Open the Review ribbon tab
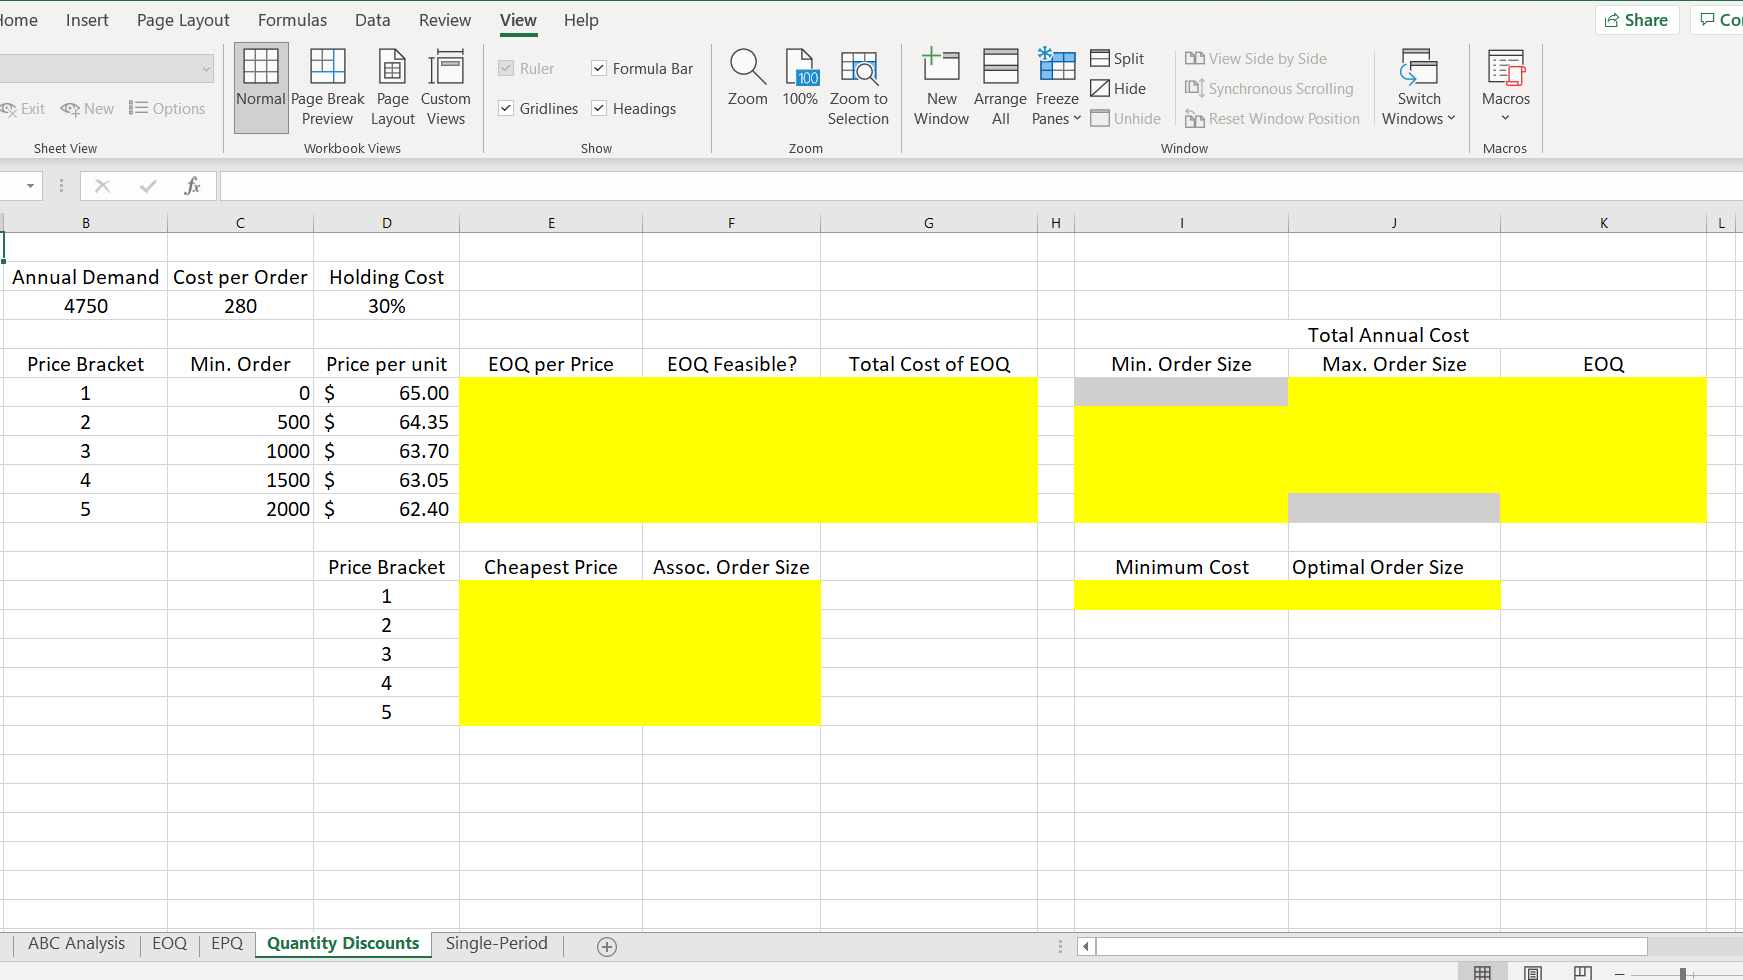The image size is (1743, 980). [445, 20]
